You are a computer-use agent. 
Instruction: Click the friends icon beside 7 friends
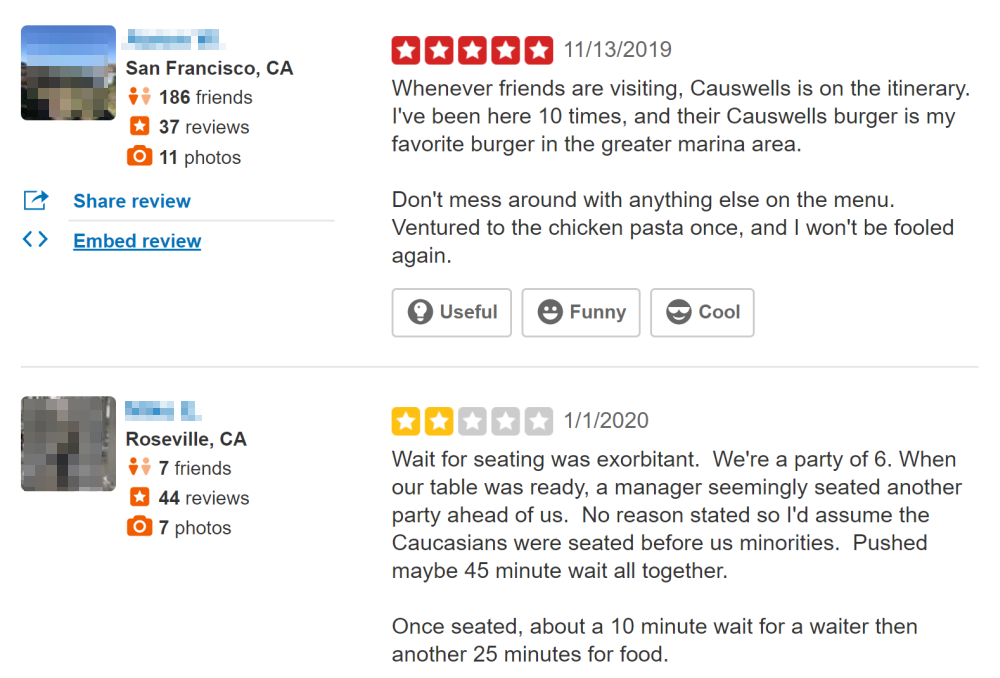(x=140, y=467)
